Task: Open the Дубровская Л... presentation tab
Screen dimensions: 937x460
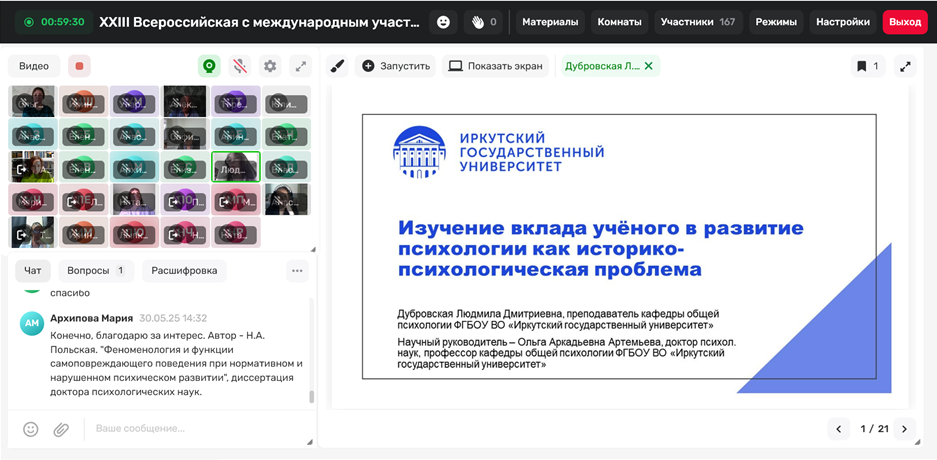Action: [x=602, y=66]
